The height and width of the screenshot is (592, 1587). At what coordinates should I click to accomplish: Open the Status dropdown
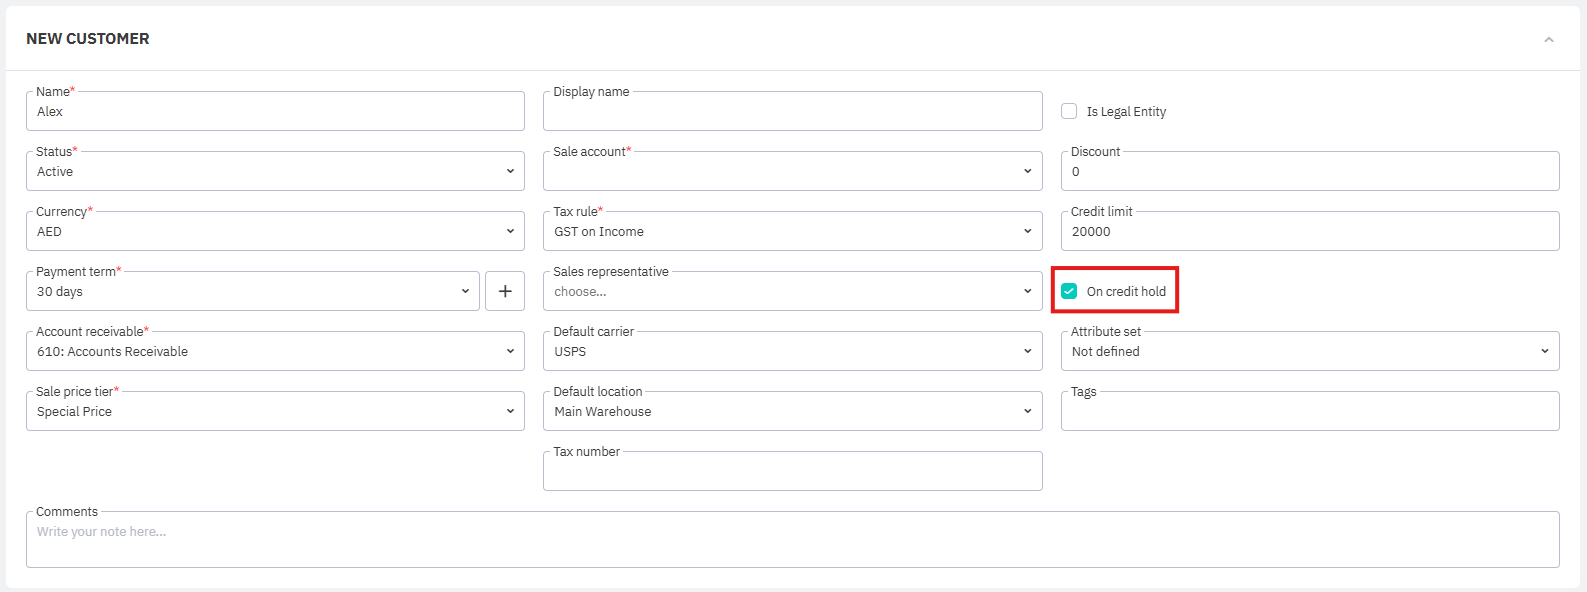pyautogui.click(x=275, y=171)
